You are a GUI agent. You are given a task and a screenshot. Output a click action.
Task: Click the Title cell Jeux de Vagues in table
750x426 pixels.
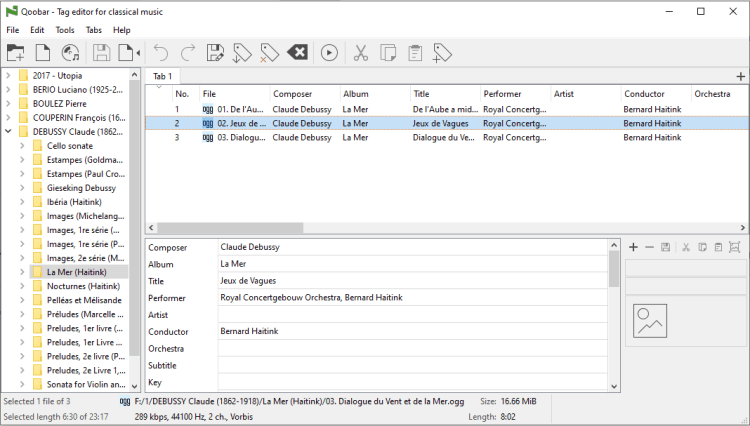(441, 123)
